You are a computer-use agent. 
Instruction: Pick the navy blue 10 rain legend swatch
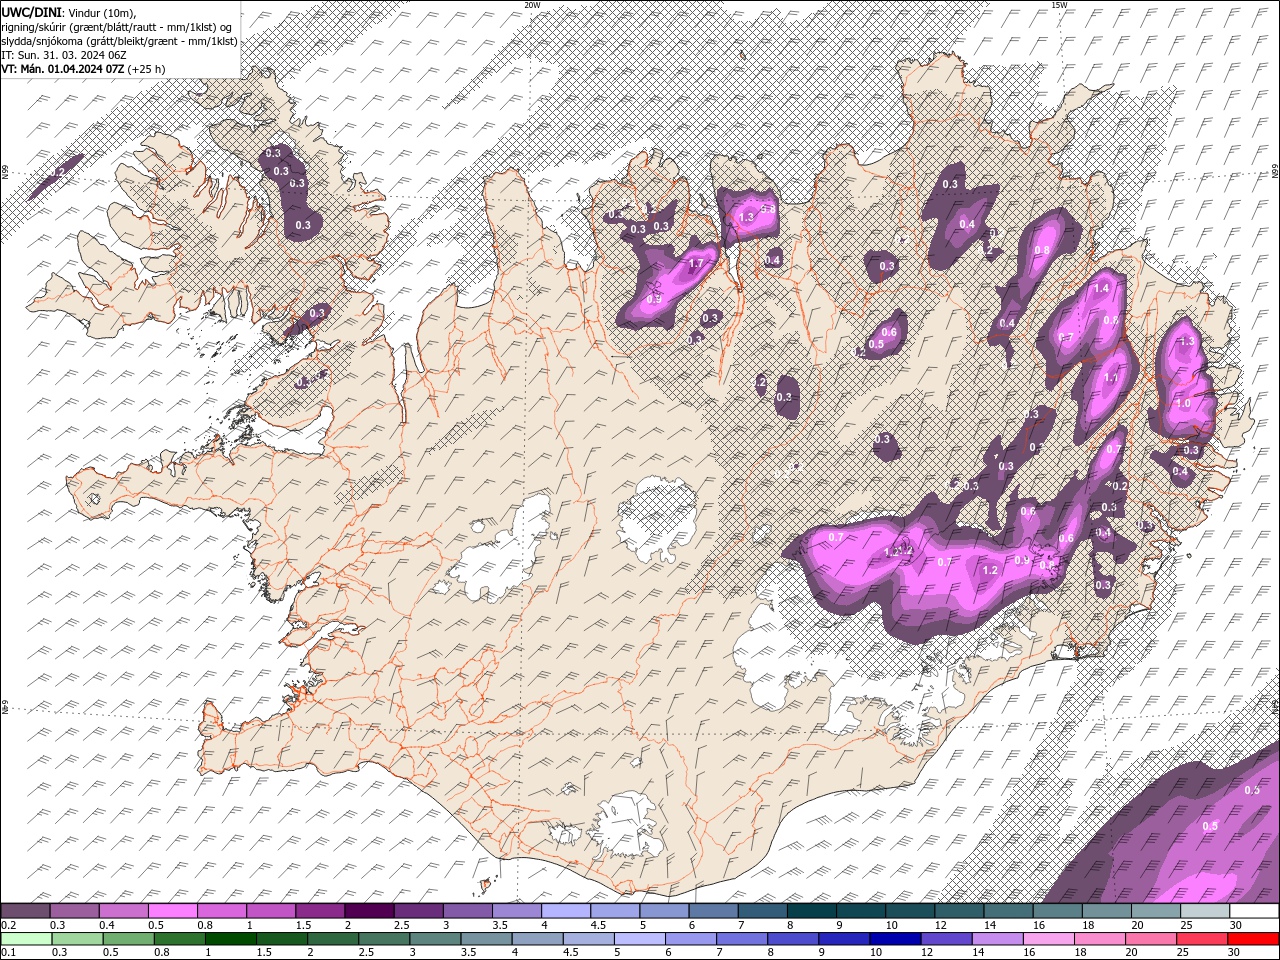[x=896, y=939]
